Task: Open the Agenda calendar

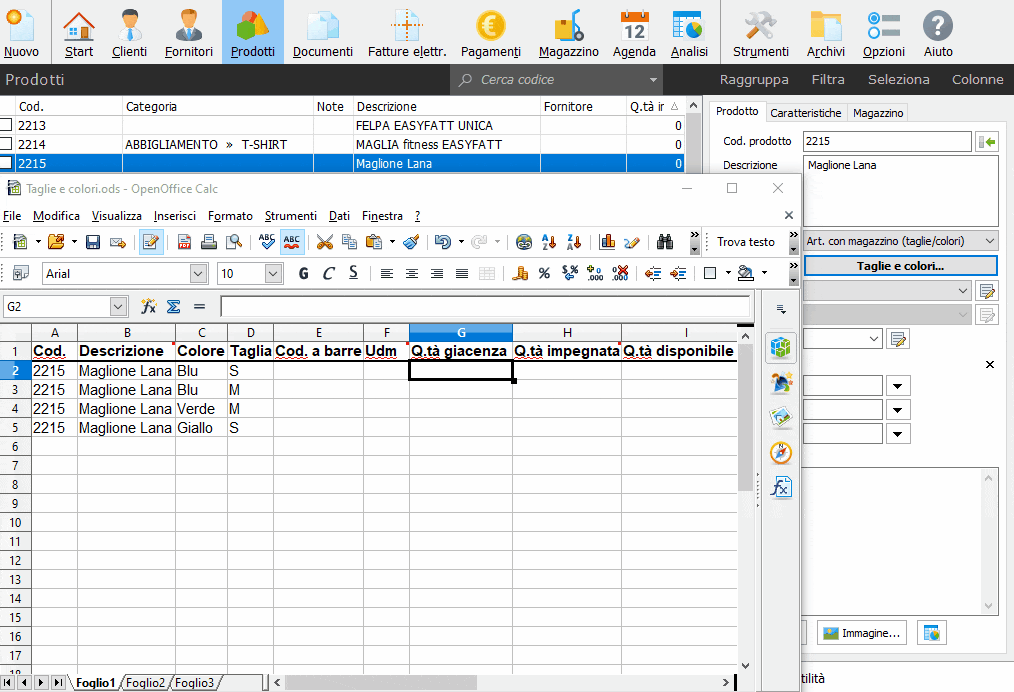Action: coord(634,32)
